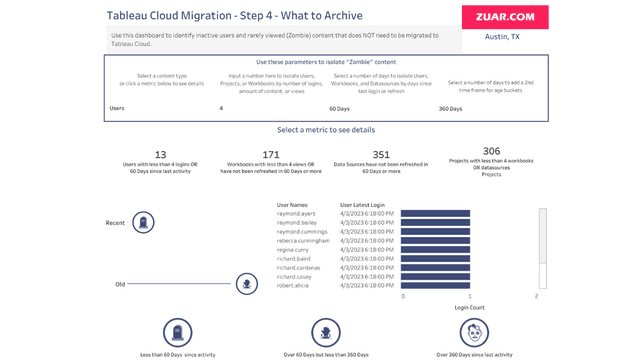This screenshot has height=363, width=640.
Task: Open the 60 Days parameter dropdown
Action: (380, 109)
